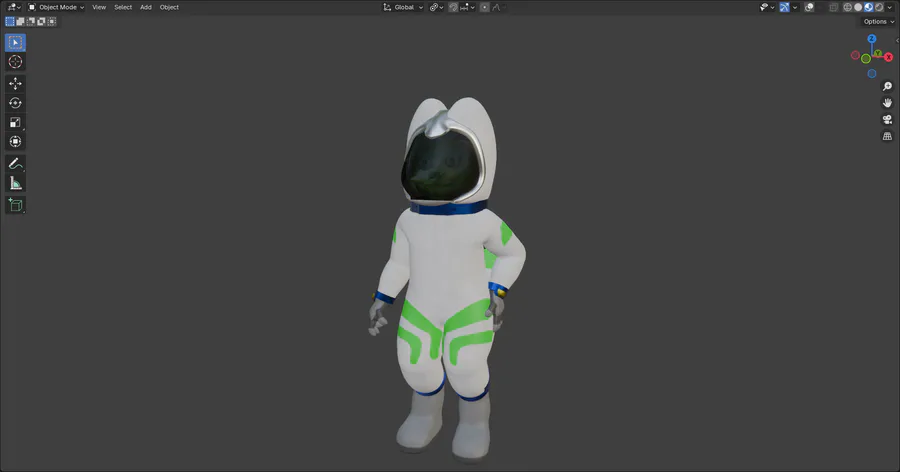Open the object visibility and selectability dropdown
Image resolution: width=900 pixels, height=472 pixels.
click(767, 7)
